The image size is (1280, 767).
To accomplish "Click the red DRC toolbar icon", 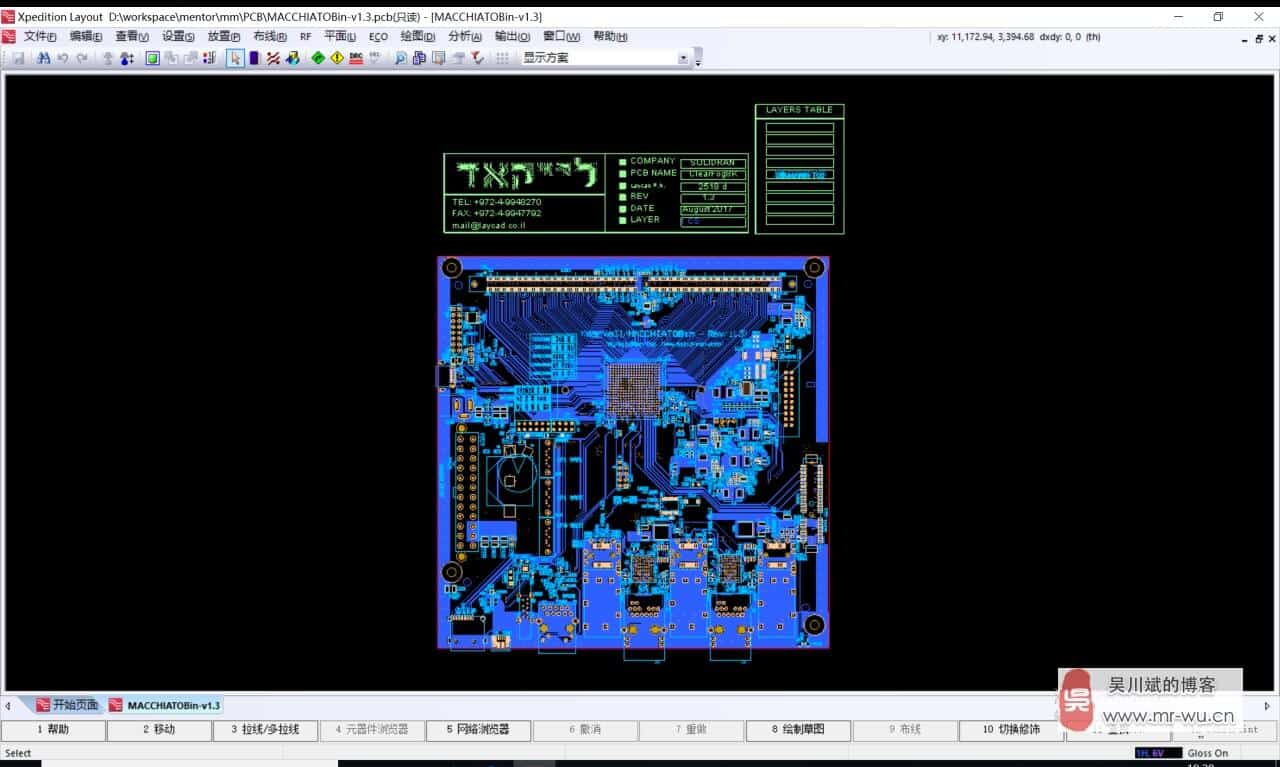I will tap(356, 58).
